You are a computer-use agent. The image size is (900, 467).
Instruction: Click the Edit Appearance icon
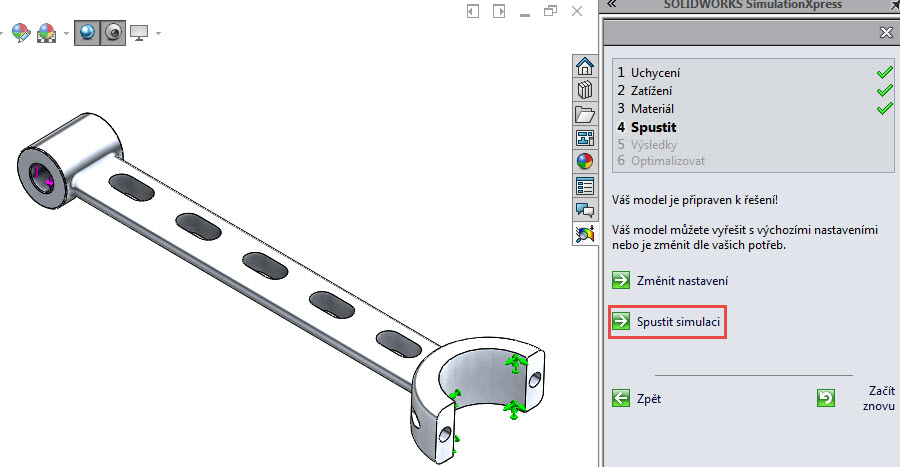pos(20,33)
